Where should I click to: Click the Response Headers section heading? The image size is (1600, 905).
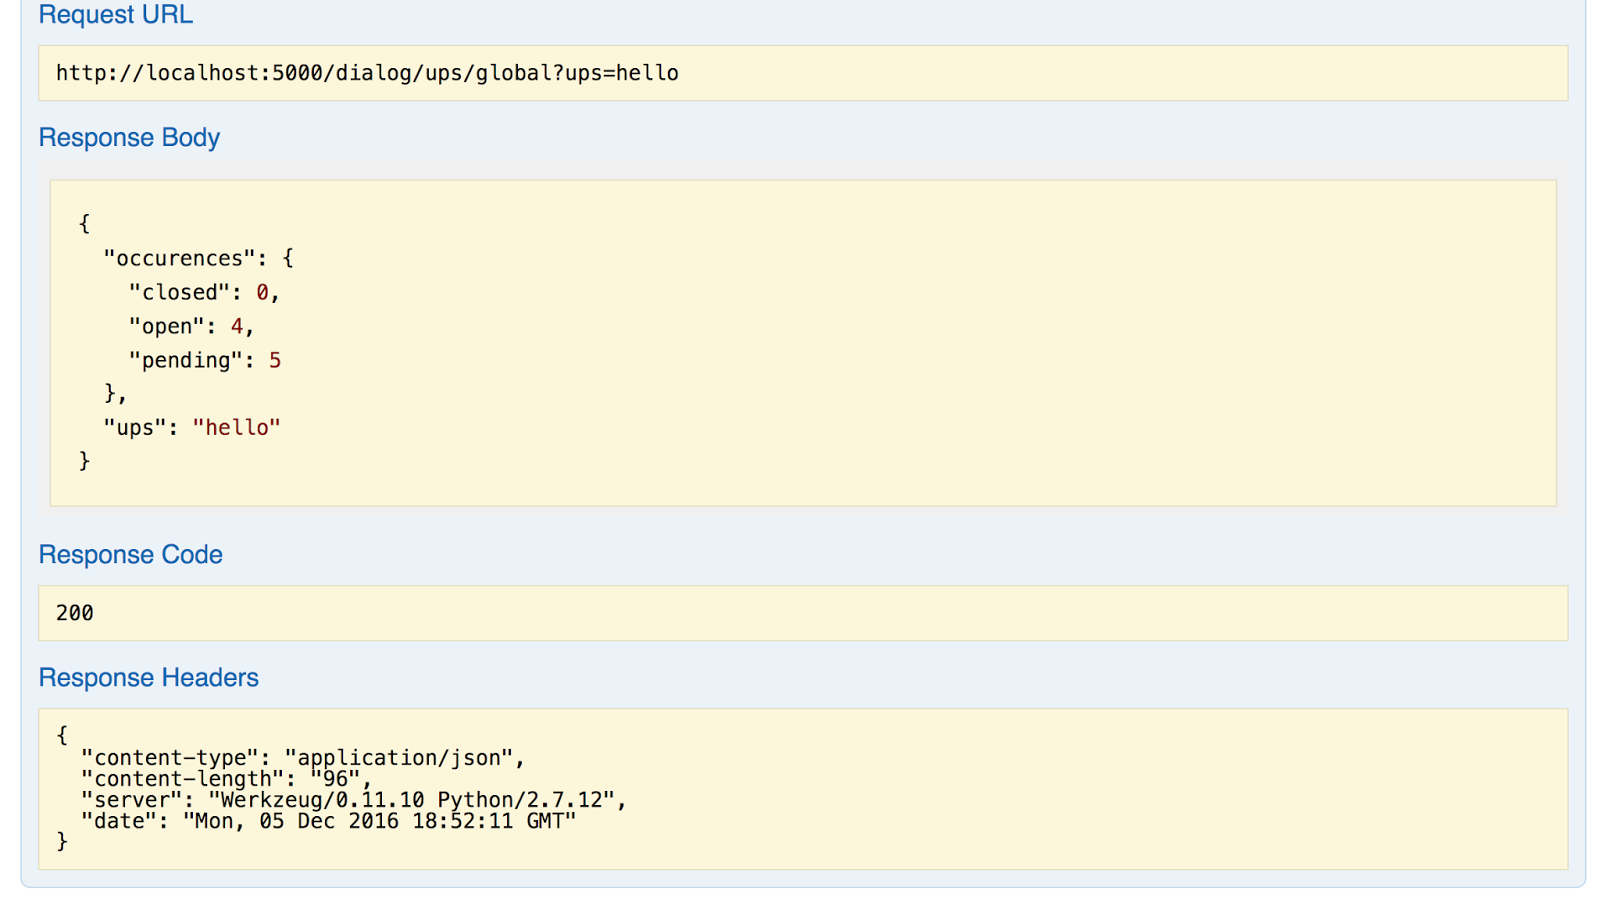[x=148, y=677]
